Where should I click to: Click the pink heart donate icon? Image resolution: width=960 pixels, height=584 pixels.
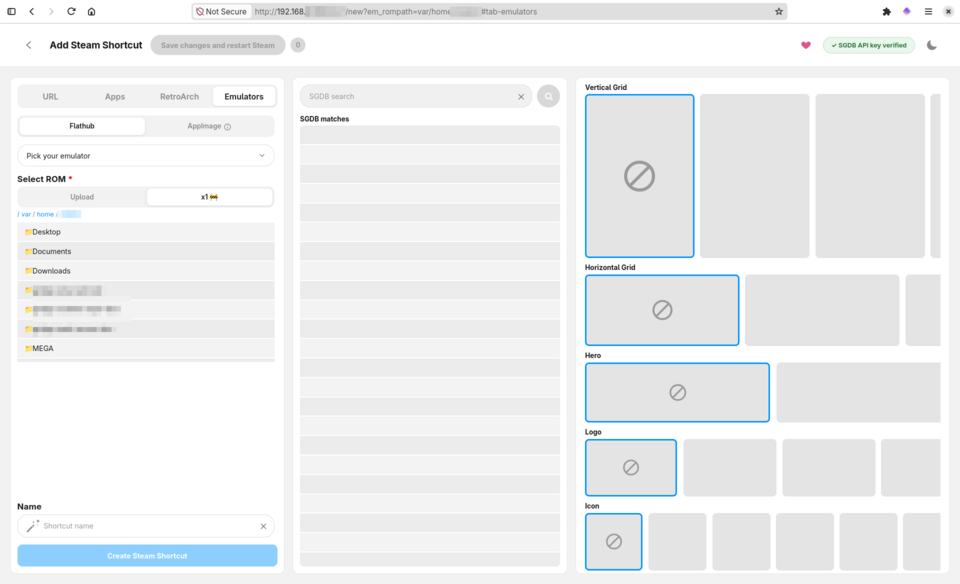pyautogui.click(x=806, y=45)
